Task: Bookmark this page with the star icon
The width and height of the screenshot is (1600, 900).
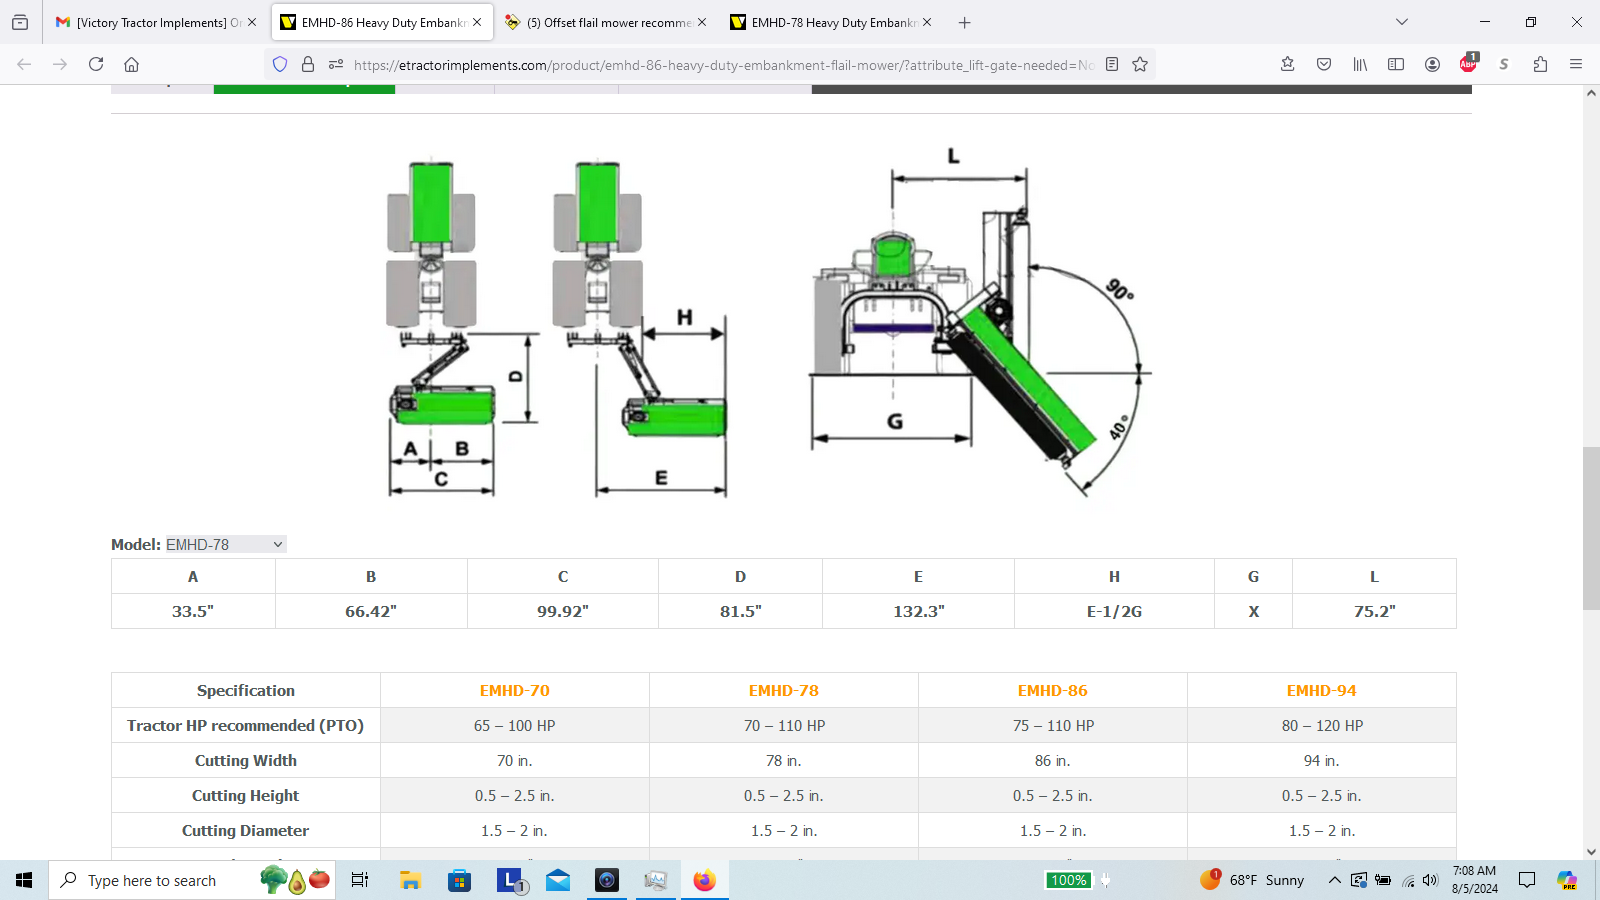Action: (x=1140, y=64)
